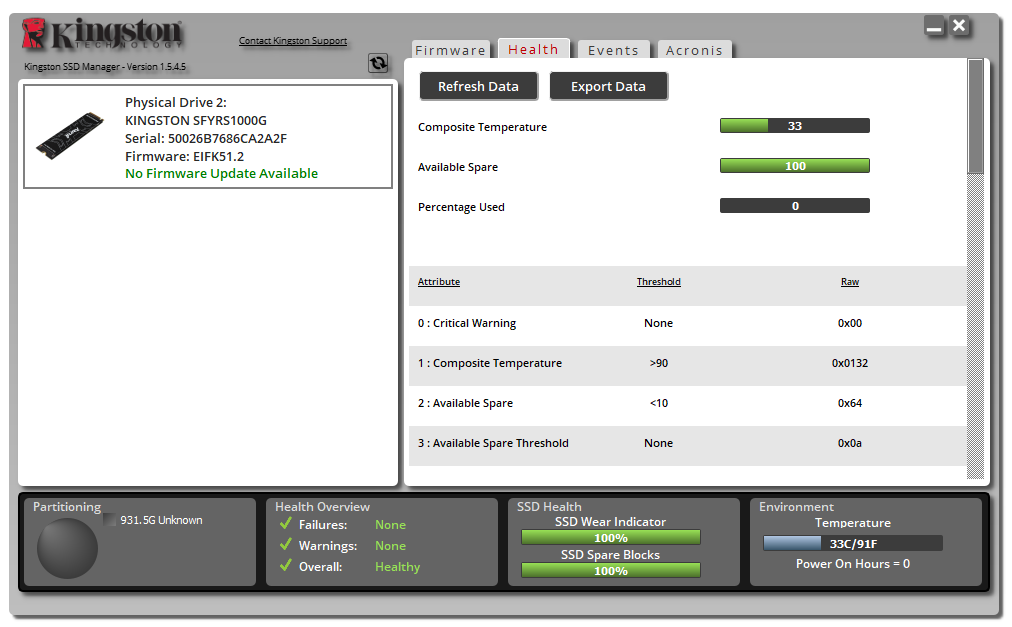Click the >90 threshold value
This screenshot has height=627, width=1012.
pyautogui.click(x=658, y=363)
